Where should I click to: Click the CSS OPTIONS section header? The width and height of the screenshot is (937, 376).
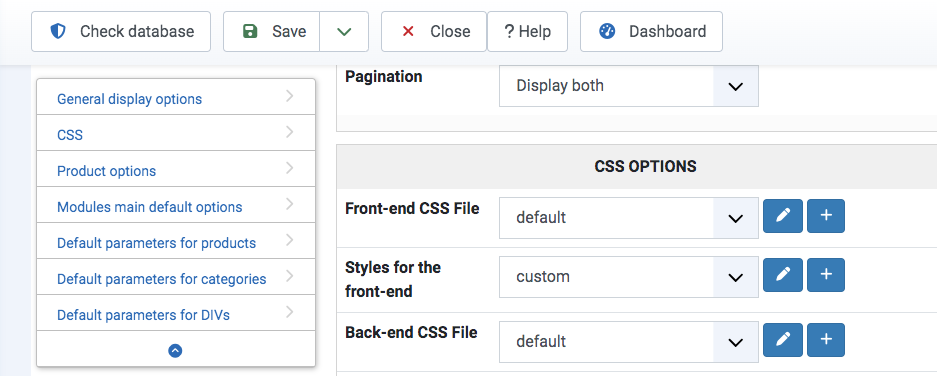click(645, 166)
